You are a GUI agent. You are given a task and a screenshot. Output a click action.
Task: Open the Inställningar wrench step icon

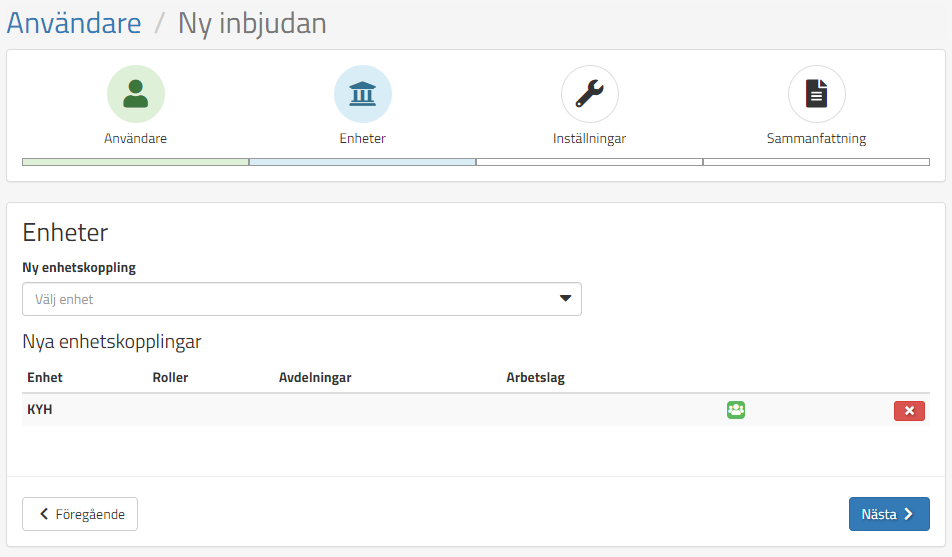point(589,94)
